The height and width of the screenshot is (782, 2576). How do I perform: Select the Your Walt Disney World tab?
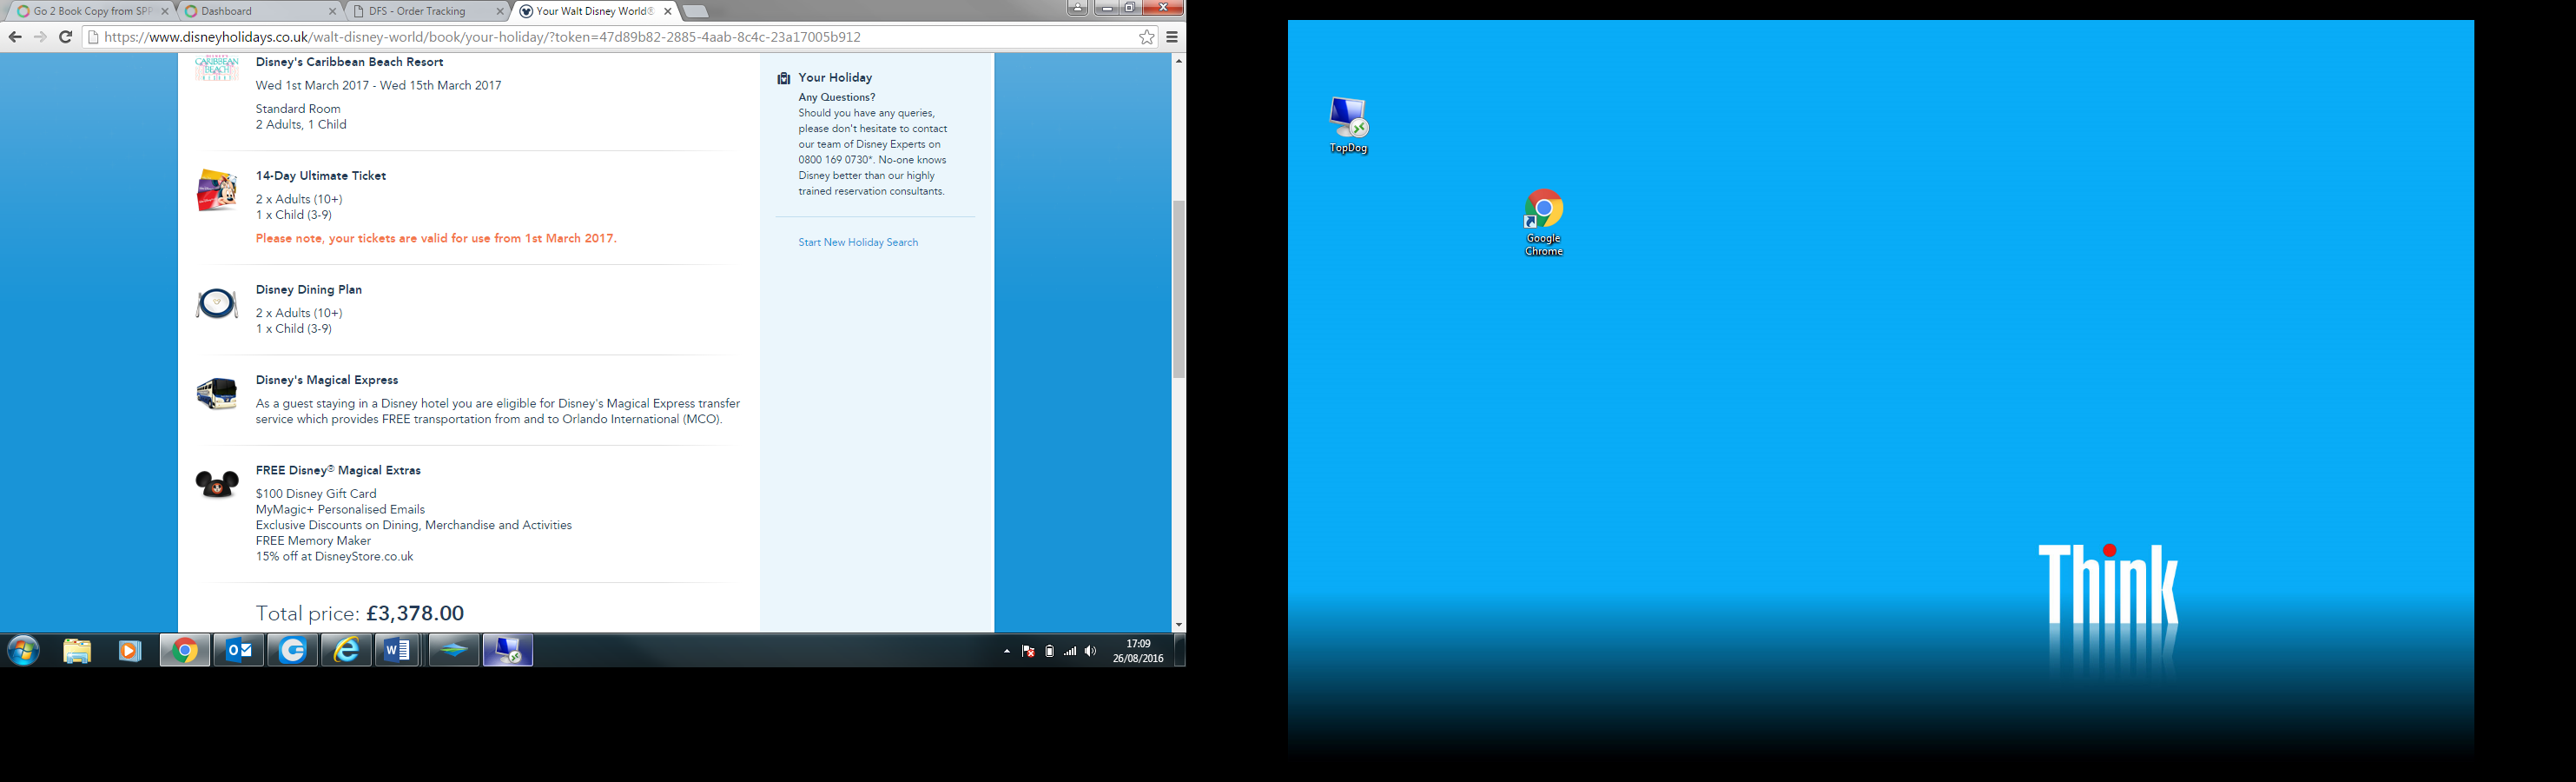point(594,11)
